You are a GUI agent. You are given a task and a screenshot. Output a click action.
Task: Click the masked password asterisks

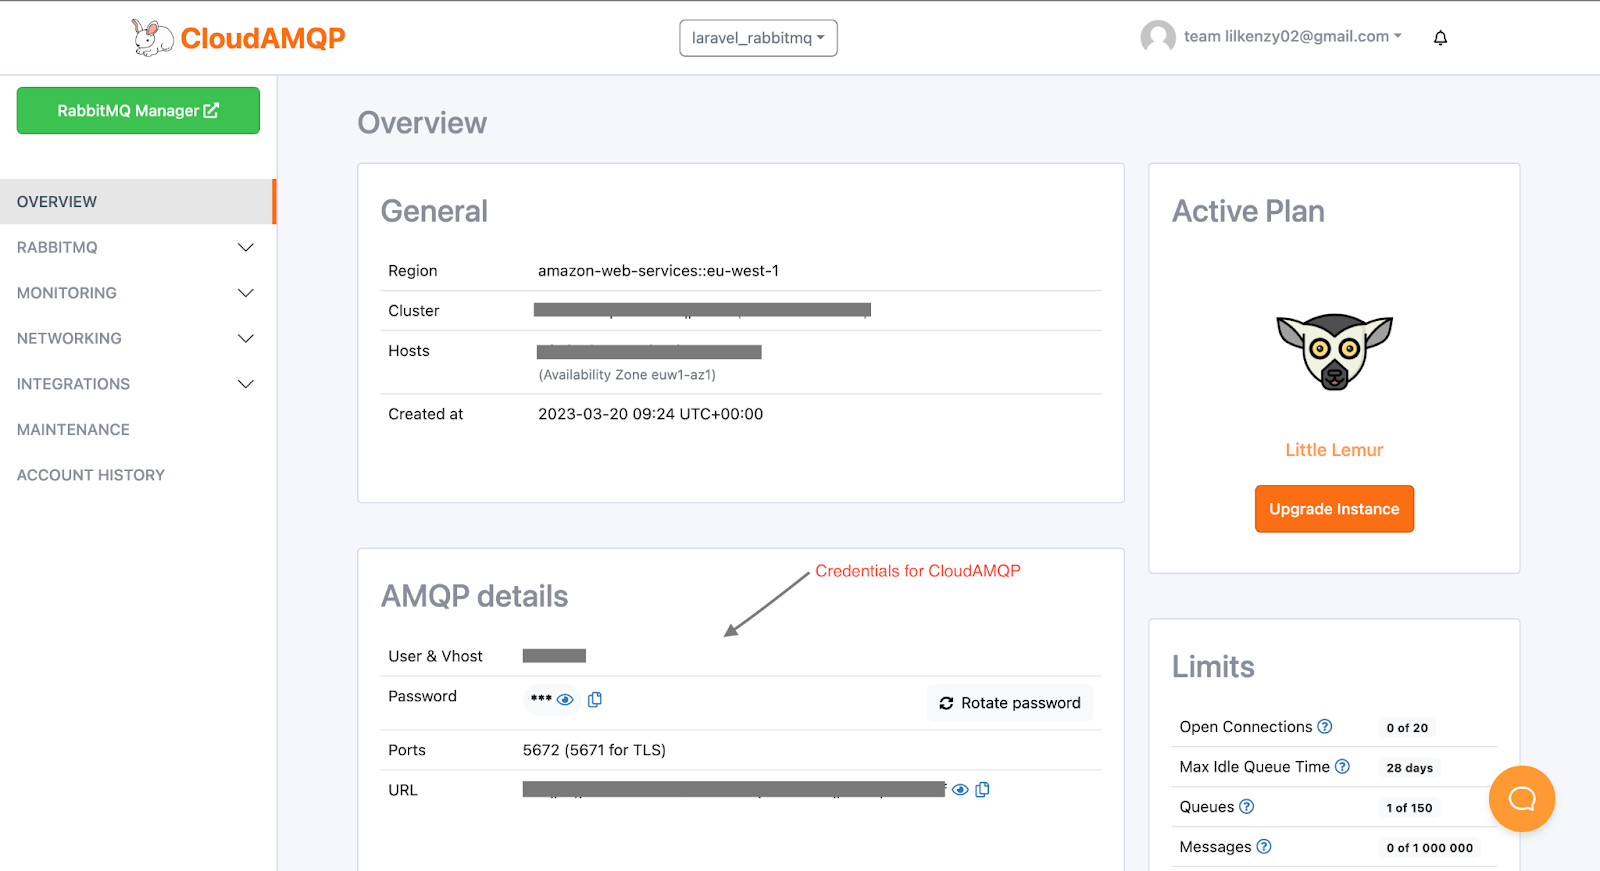tap(541, 699)
